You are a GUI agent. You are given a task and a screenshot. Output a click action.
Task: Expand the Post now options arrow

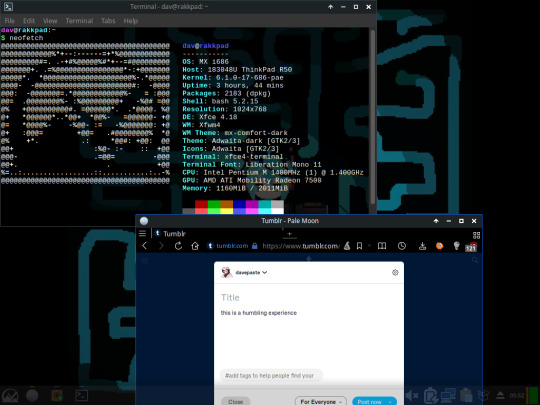click(x=391, y=402)
